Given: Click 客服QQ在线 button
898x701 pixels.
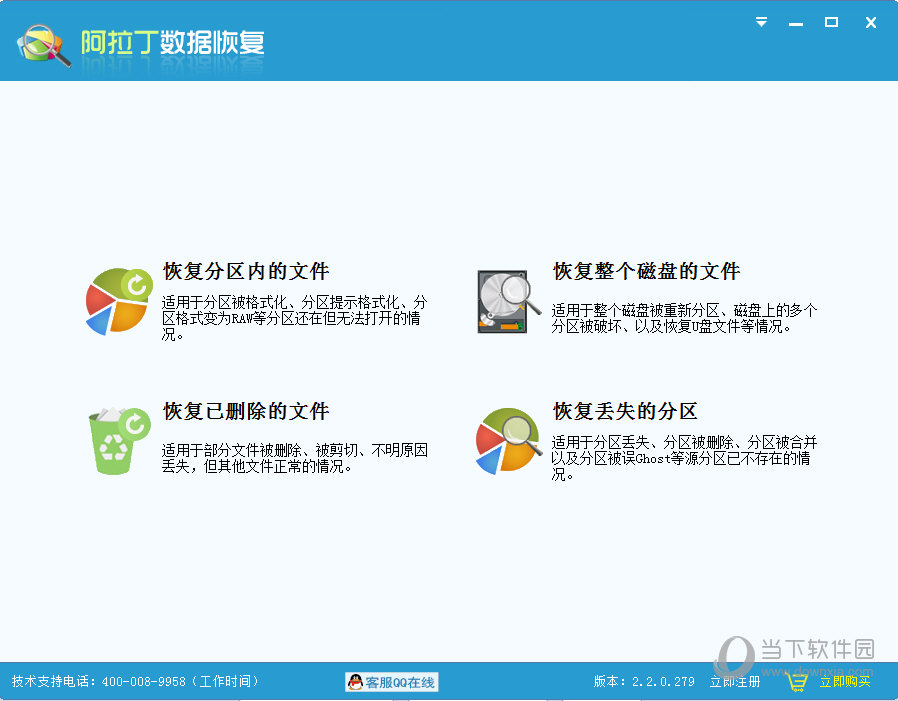Looking at the screenshot, I should click(392, 682).
